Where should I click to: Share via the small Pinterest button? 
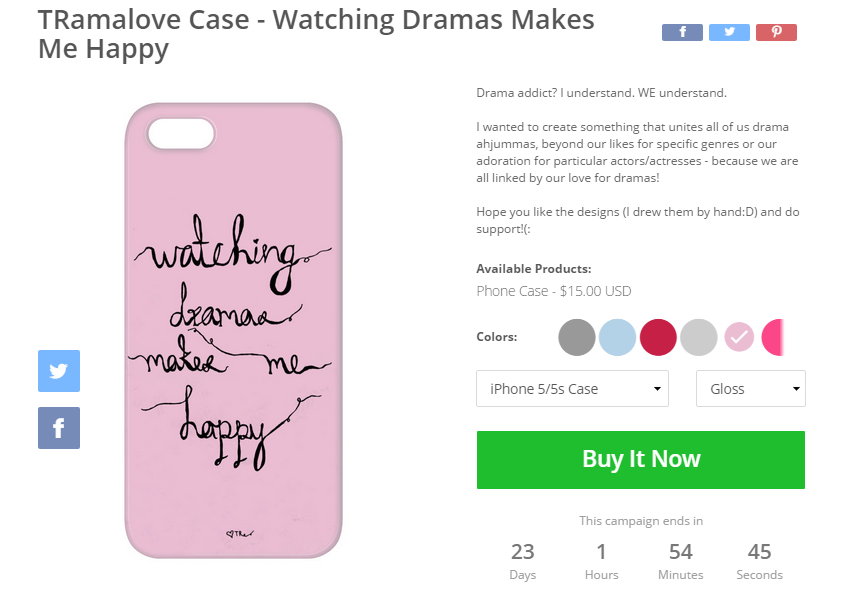click(x=776, y=32)
